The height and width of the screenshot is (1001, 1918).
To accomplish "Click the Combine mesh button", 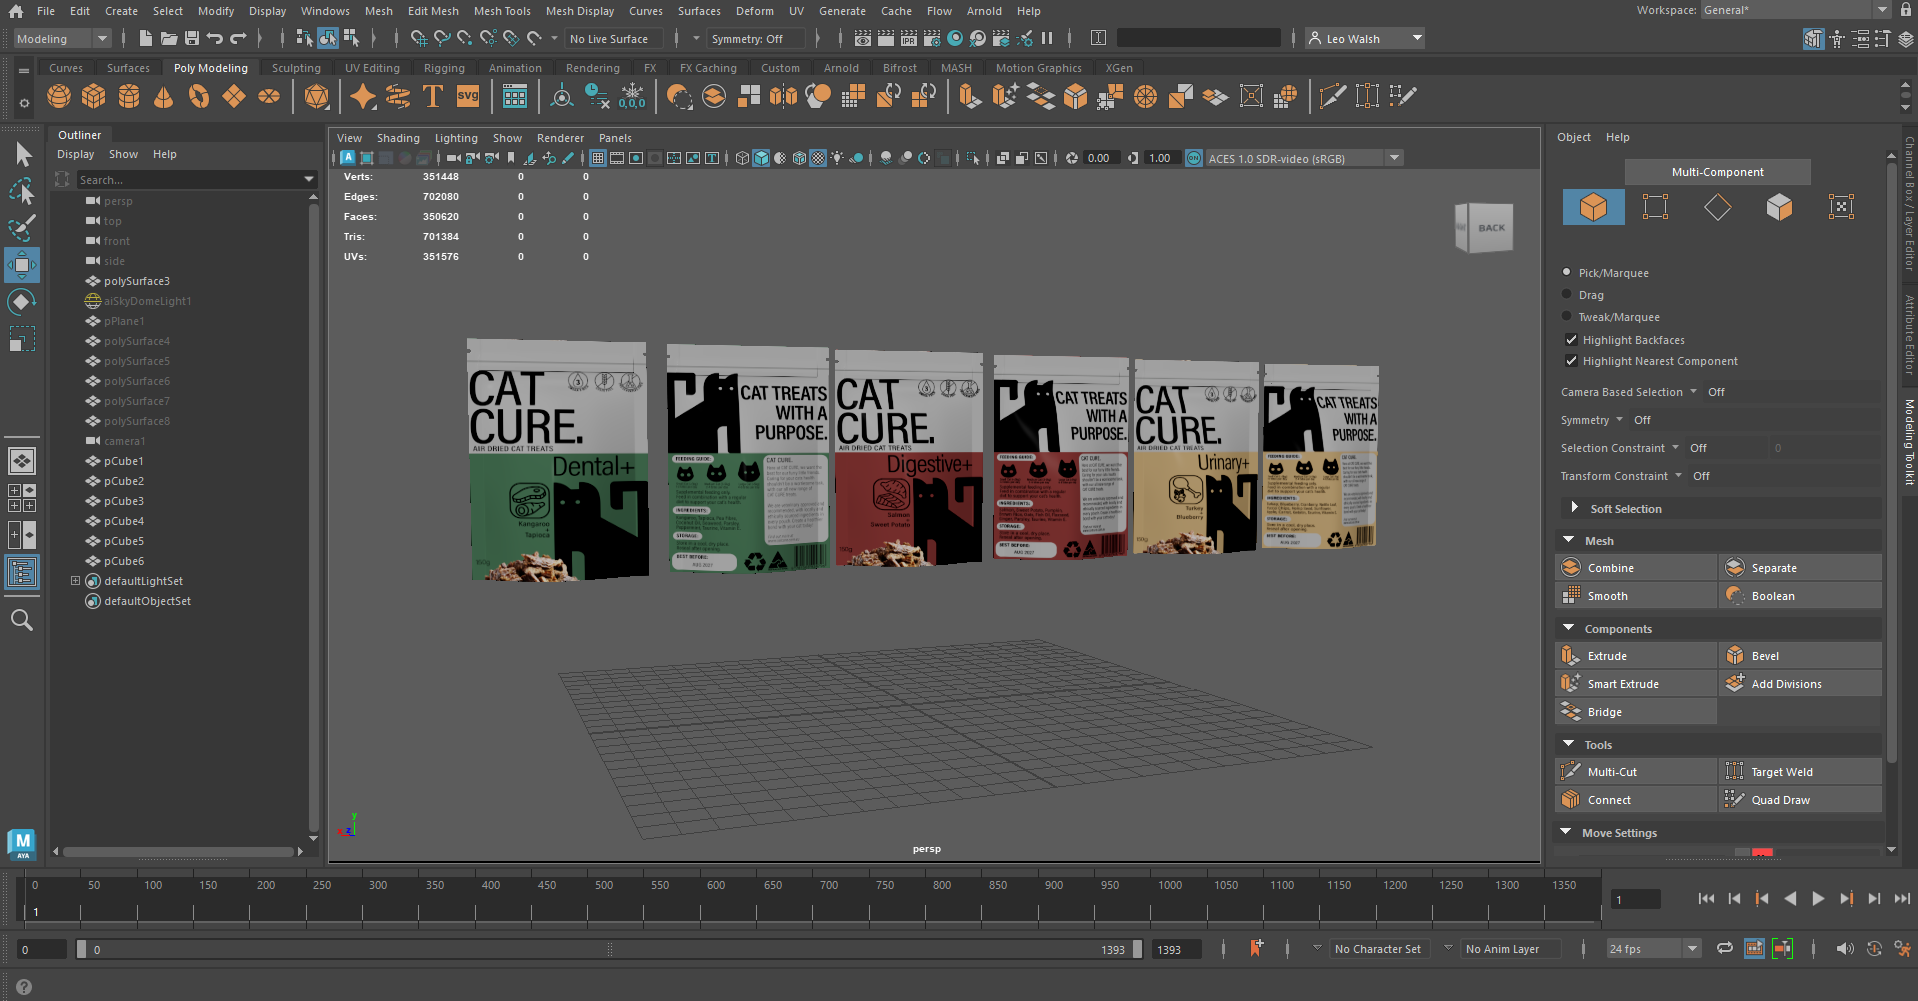I will [1610, 568].
